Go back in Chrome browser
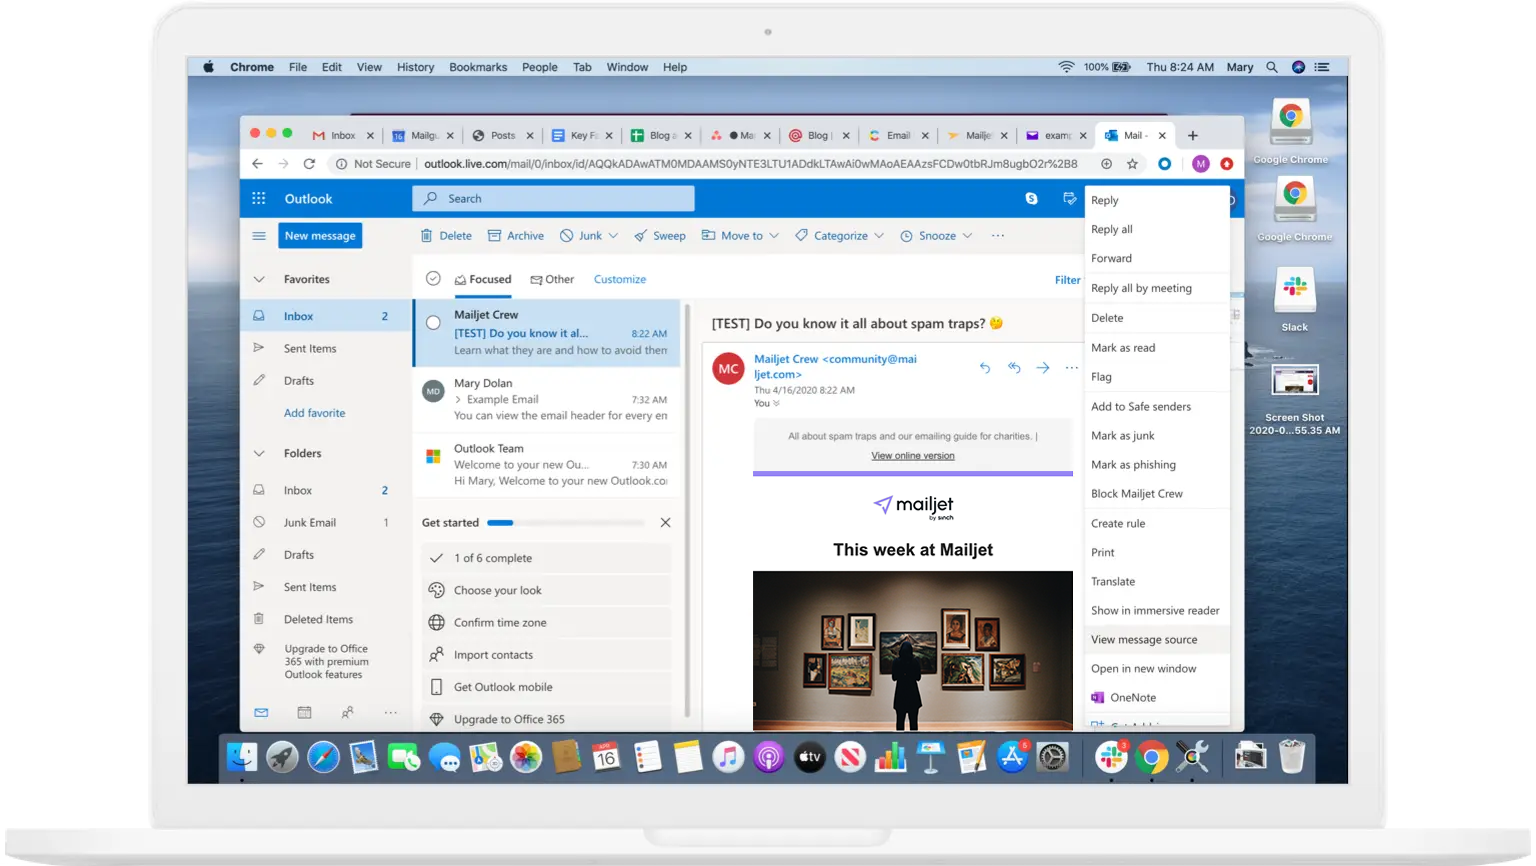The width and height of the screenshot is (1536, 866). pos(258,164)
